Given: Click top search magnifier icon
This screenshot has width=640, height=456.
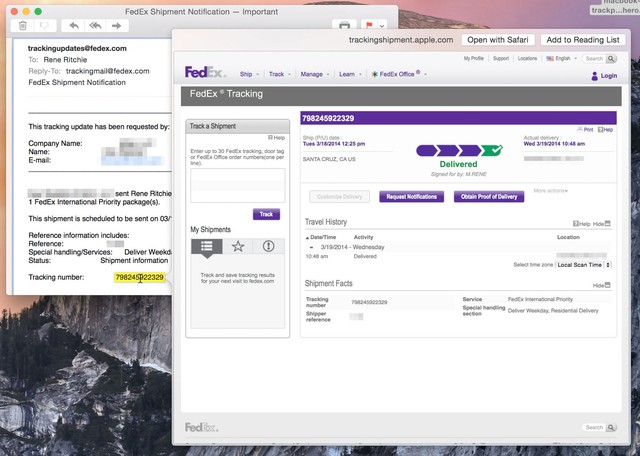Looking at the screenshot, I should [611, 59].
